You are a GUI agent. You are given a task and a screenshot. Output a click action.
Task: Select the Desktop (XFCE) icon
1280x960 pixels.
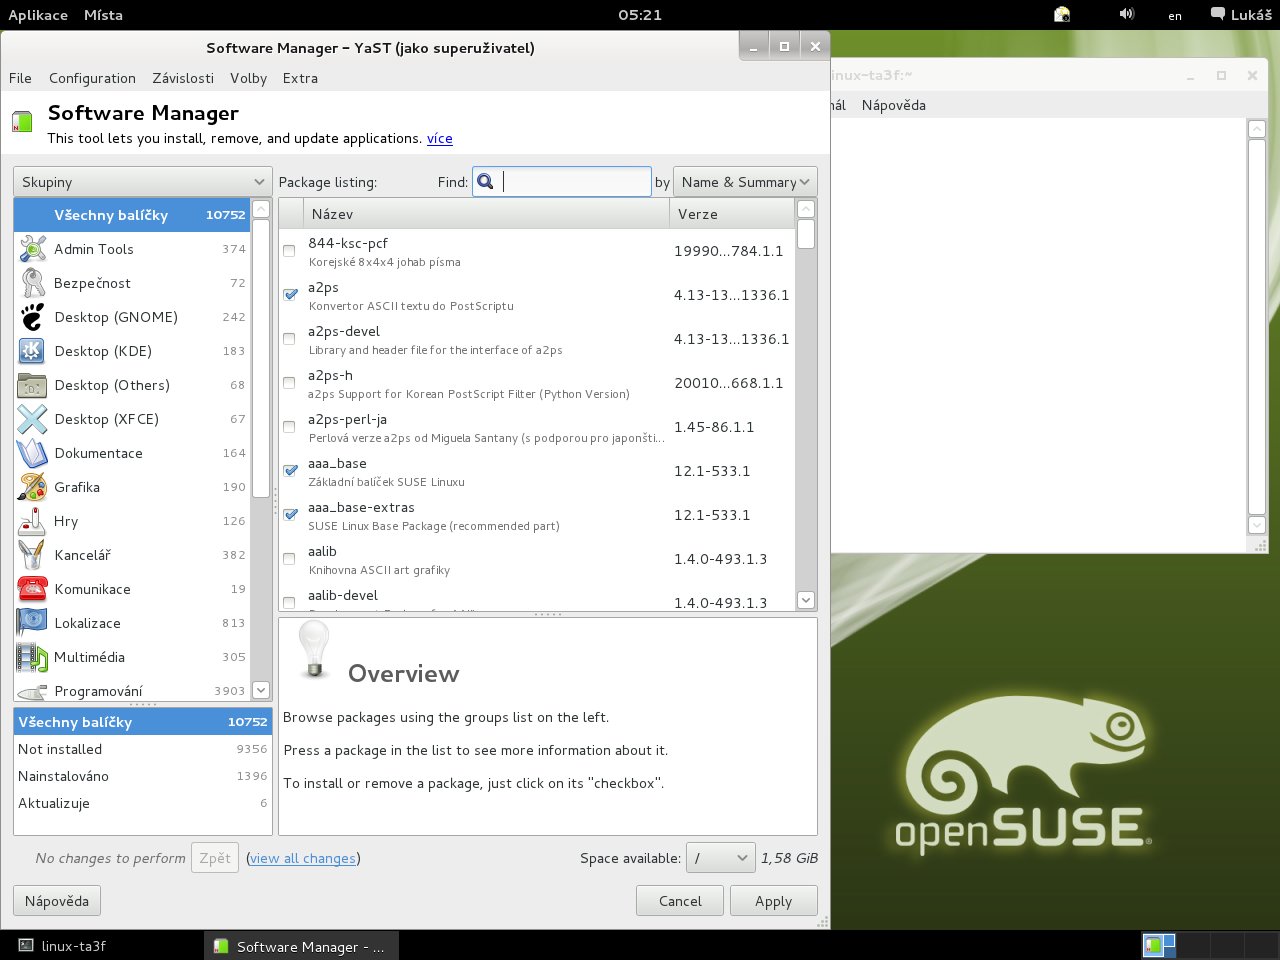tap(32, 419)
